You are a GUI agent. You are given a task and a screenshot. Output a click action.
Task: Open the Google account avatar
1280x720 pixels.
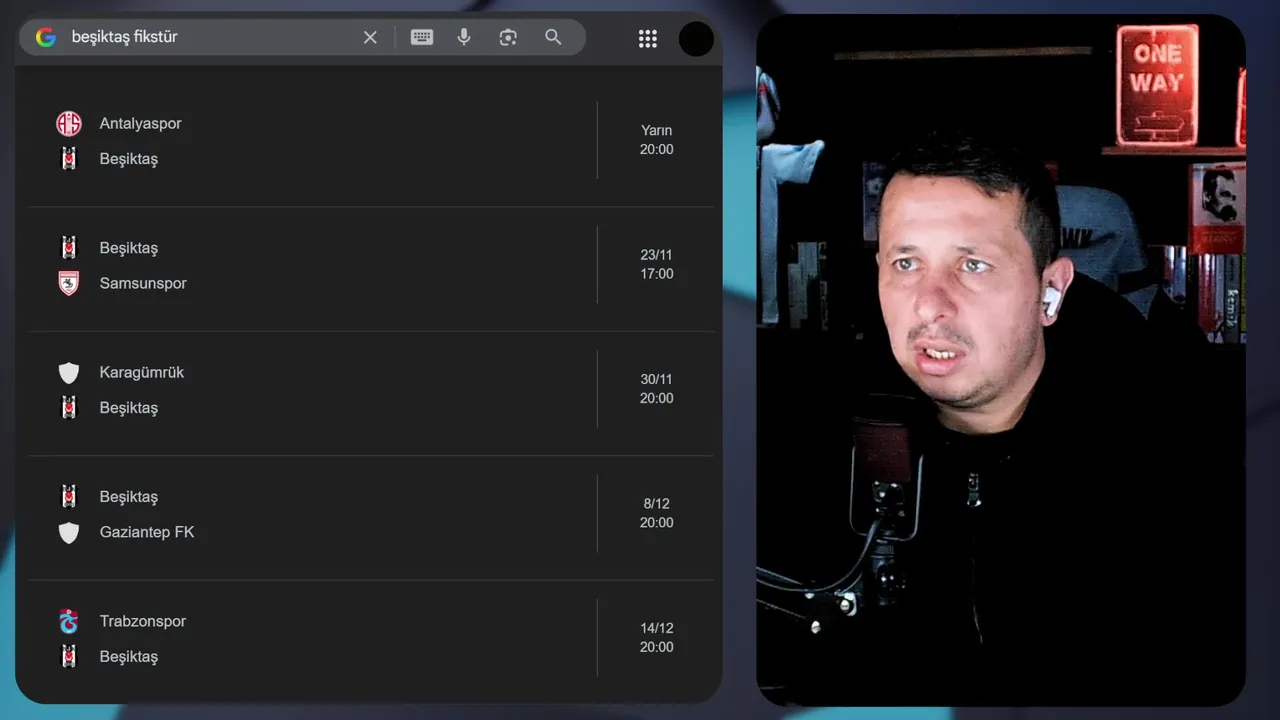pyautogui.click(x=696, y=38)
